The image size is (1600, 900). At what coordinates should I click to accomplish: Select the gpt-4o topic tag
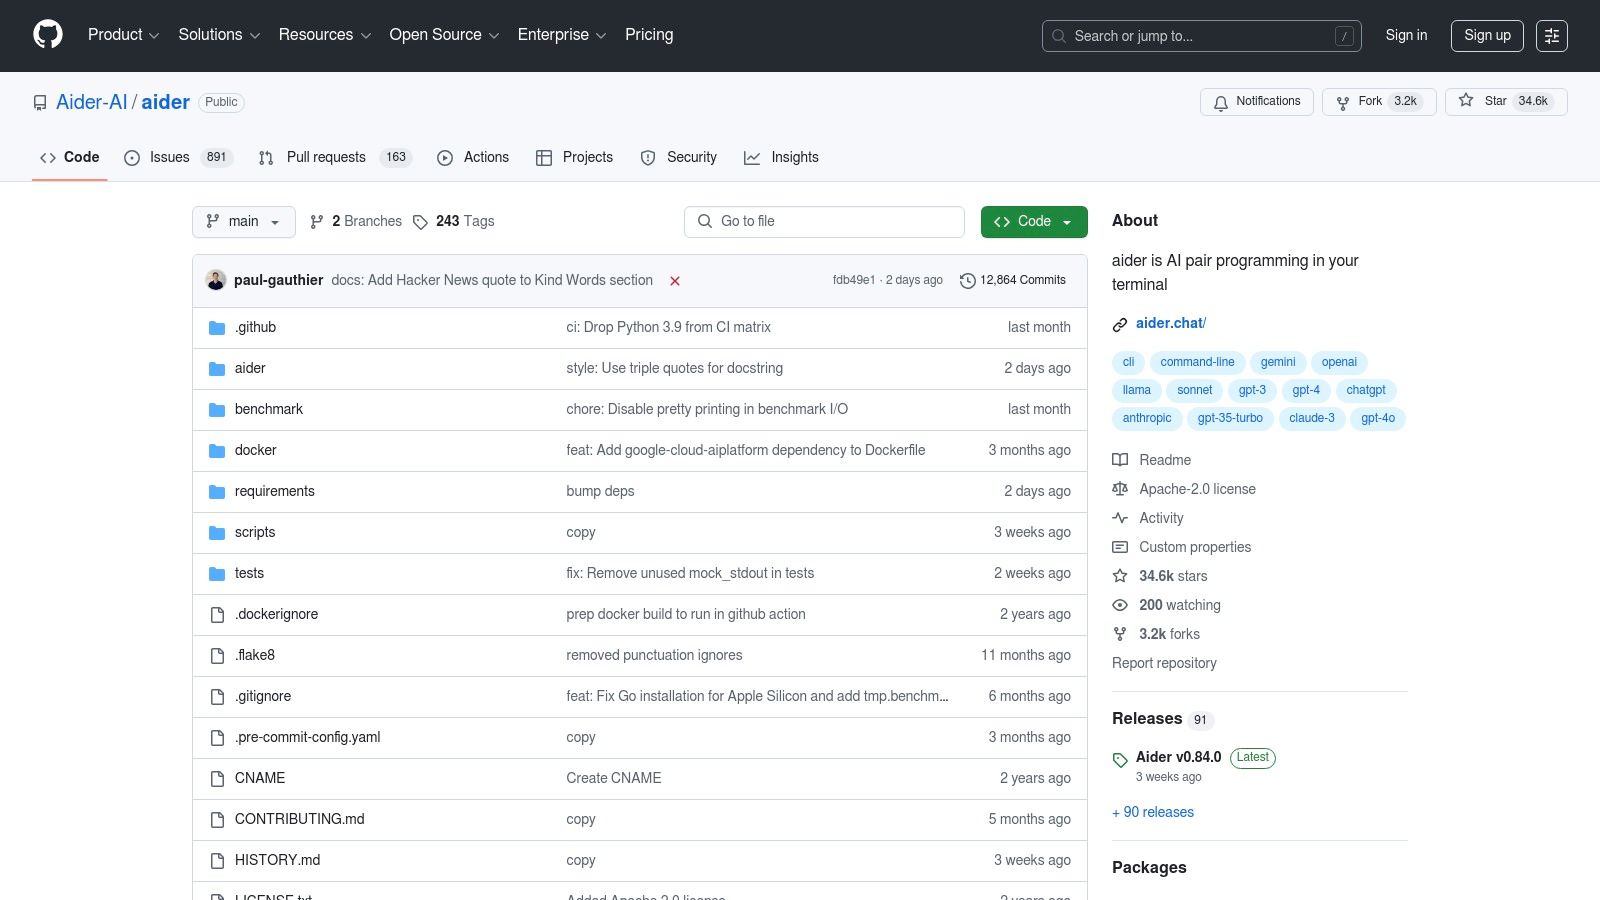point(1378,418)
